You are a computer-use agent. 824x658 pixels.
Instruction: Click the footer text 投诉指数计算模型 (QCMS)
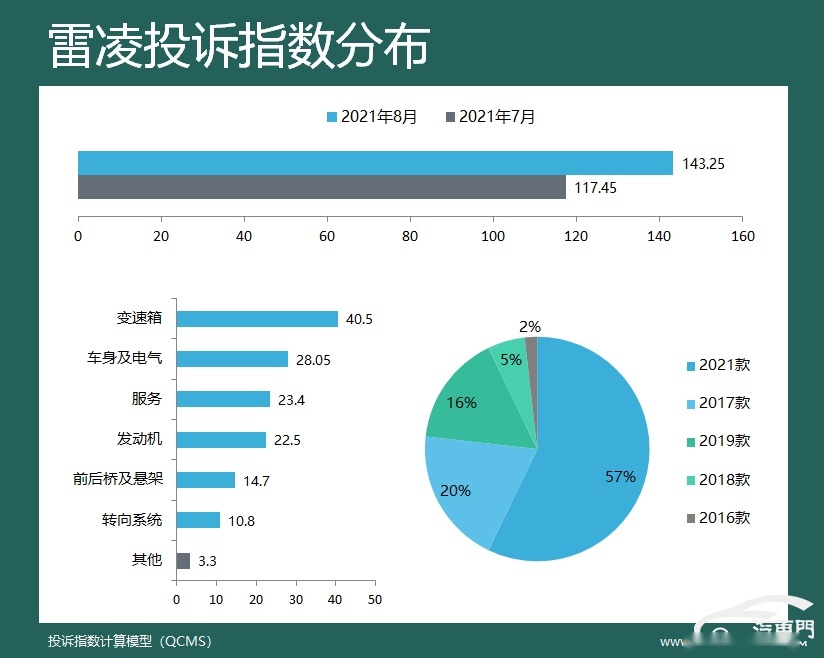pyautogui.click(x=130, y=641)
